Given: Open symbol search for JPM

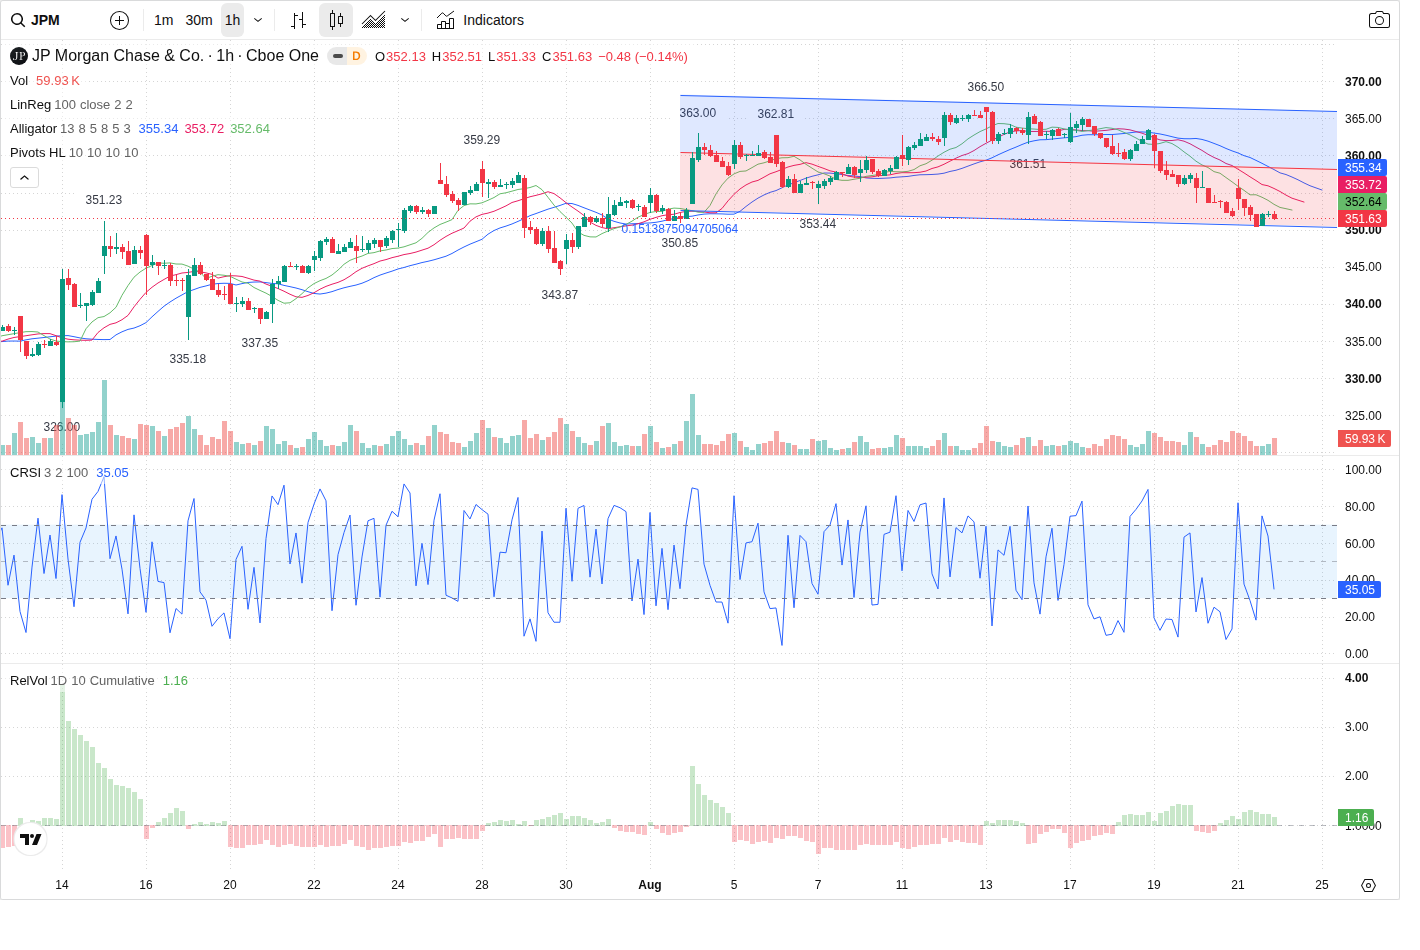Looking at the screenshot, I should click(36, 20).
